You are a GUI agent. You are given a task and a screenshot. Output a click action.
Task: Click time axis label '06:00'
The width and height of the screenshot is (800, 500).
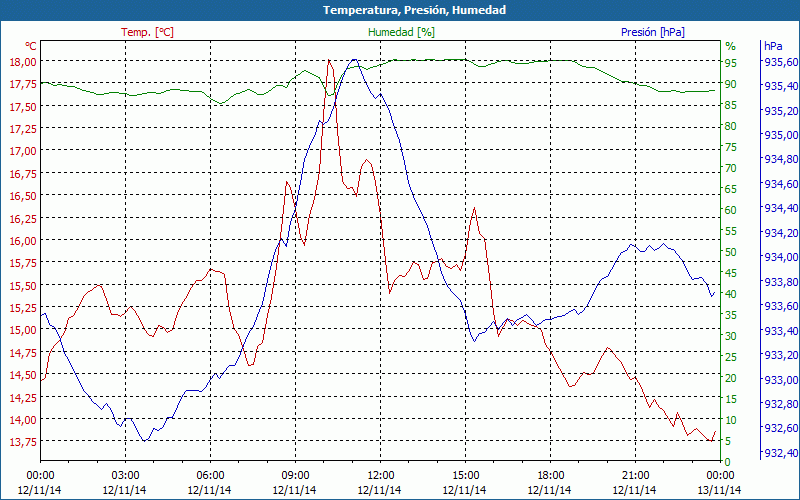(x=210, y=476)
